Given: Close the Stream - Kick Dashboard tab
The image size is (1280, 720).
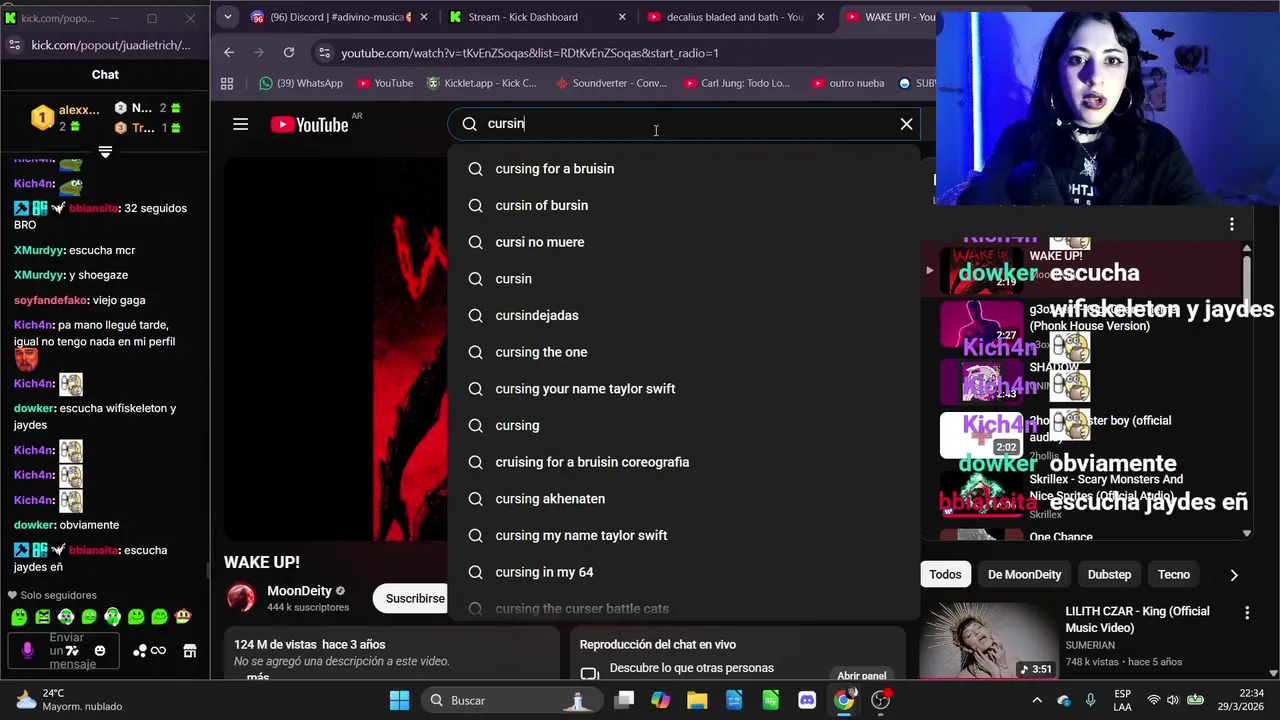Looking at the screenshot, I should point(622,17).
